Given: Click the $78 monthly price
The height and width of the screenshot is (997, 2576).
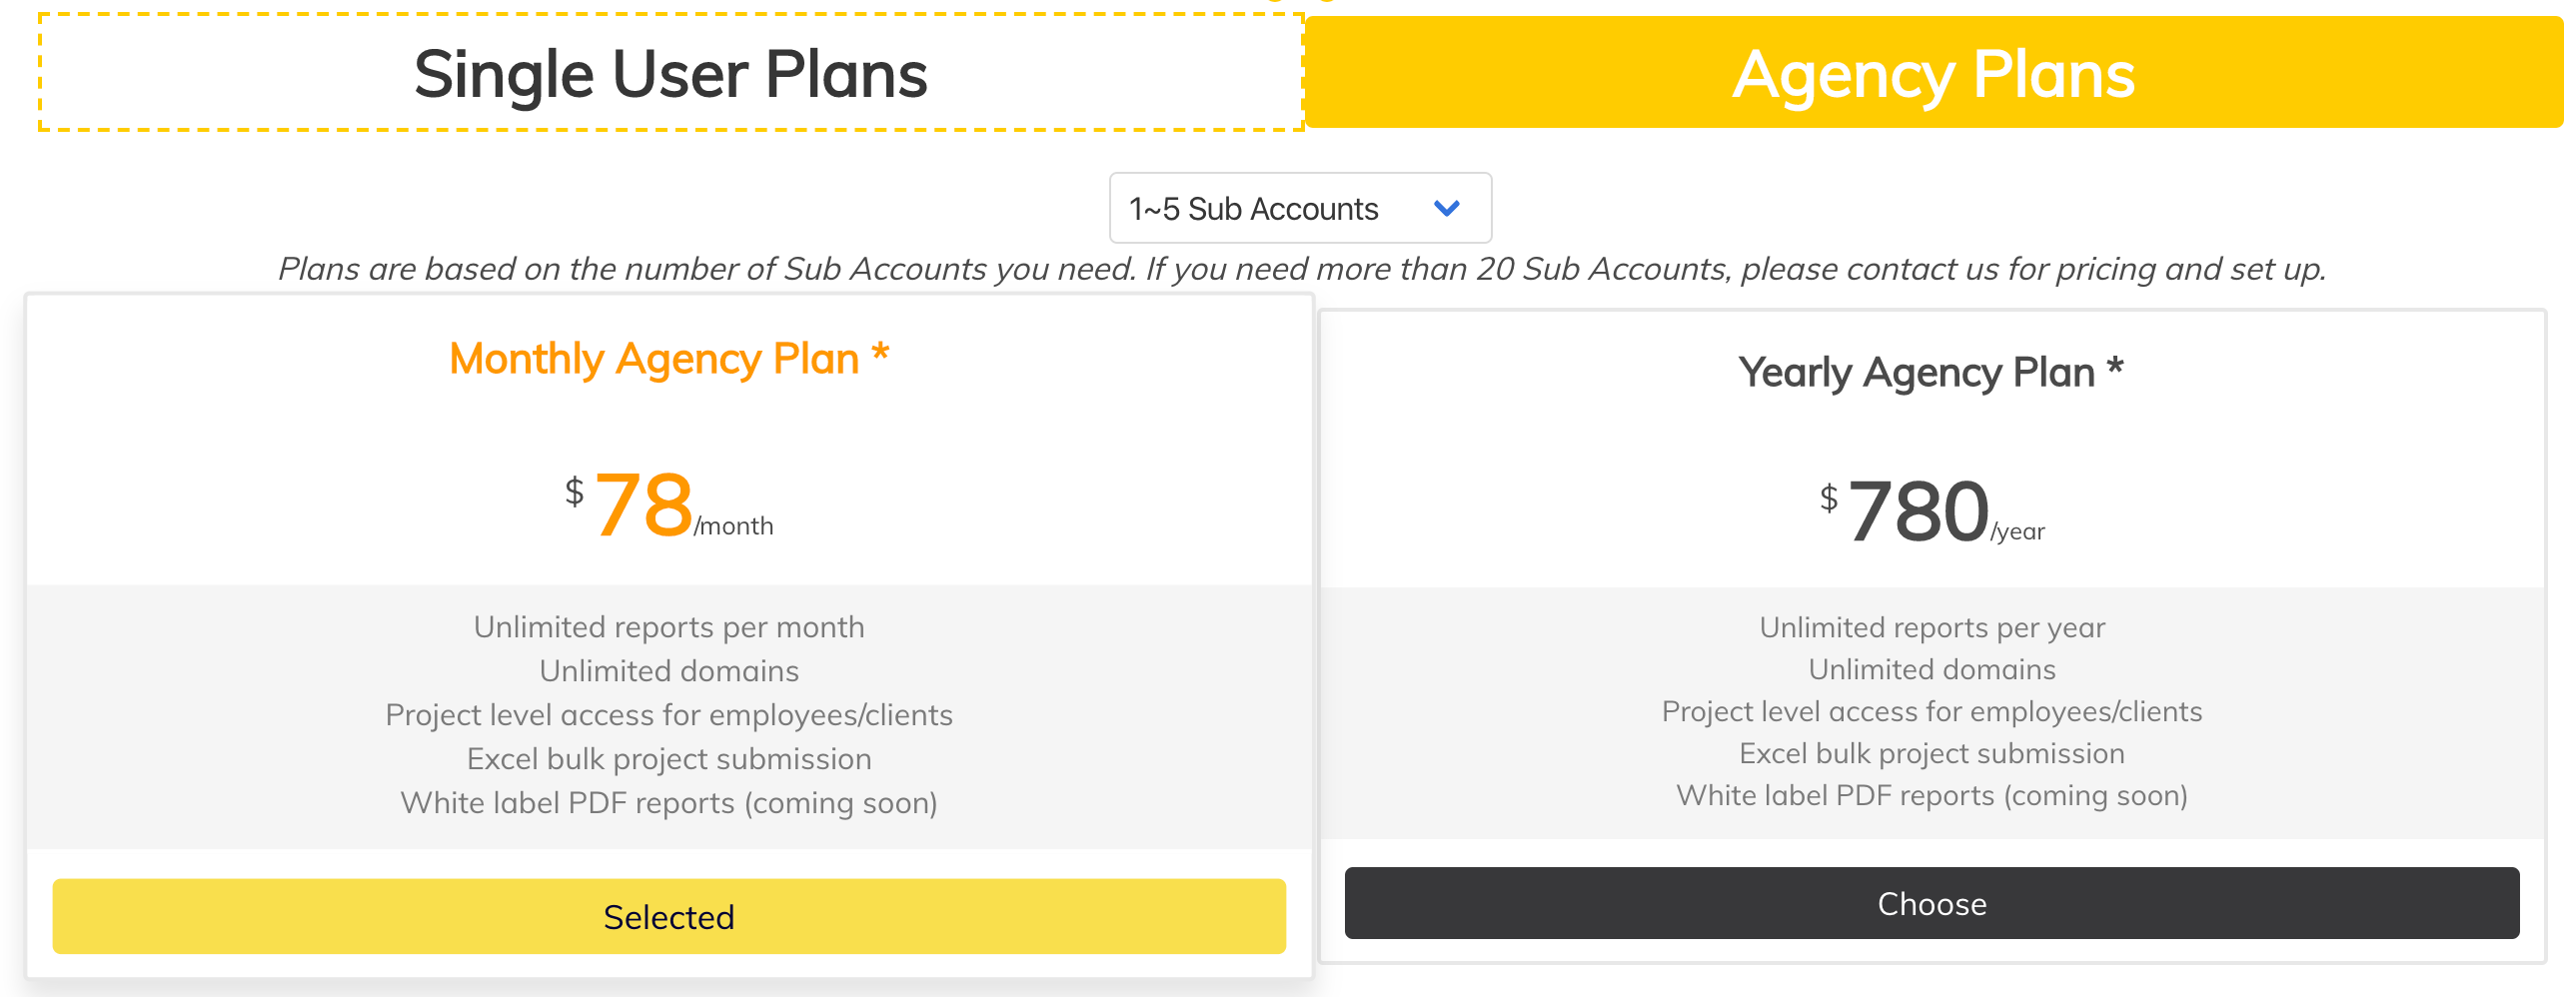Looking at the screenshot, I should [x=640, y=505].
